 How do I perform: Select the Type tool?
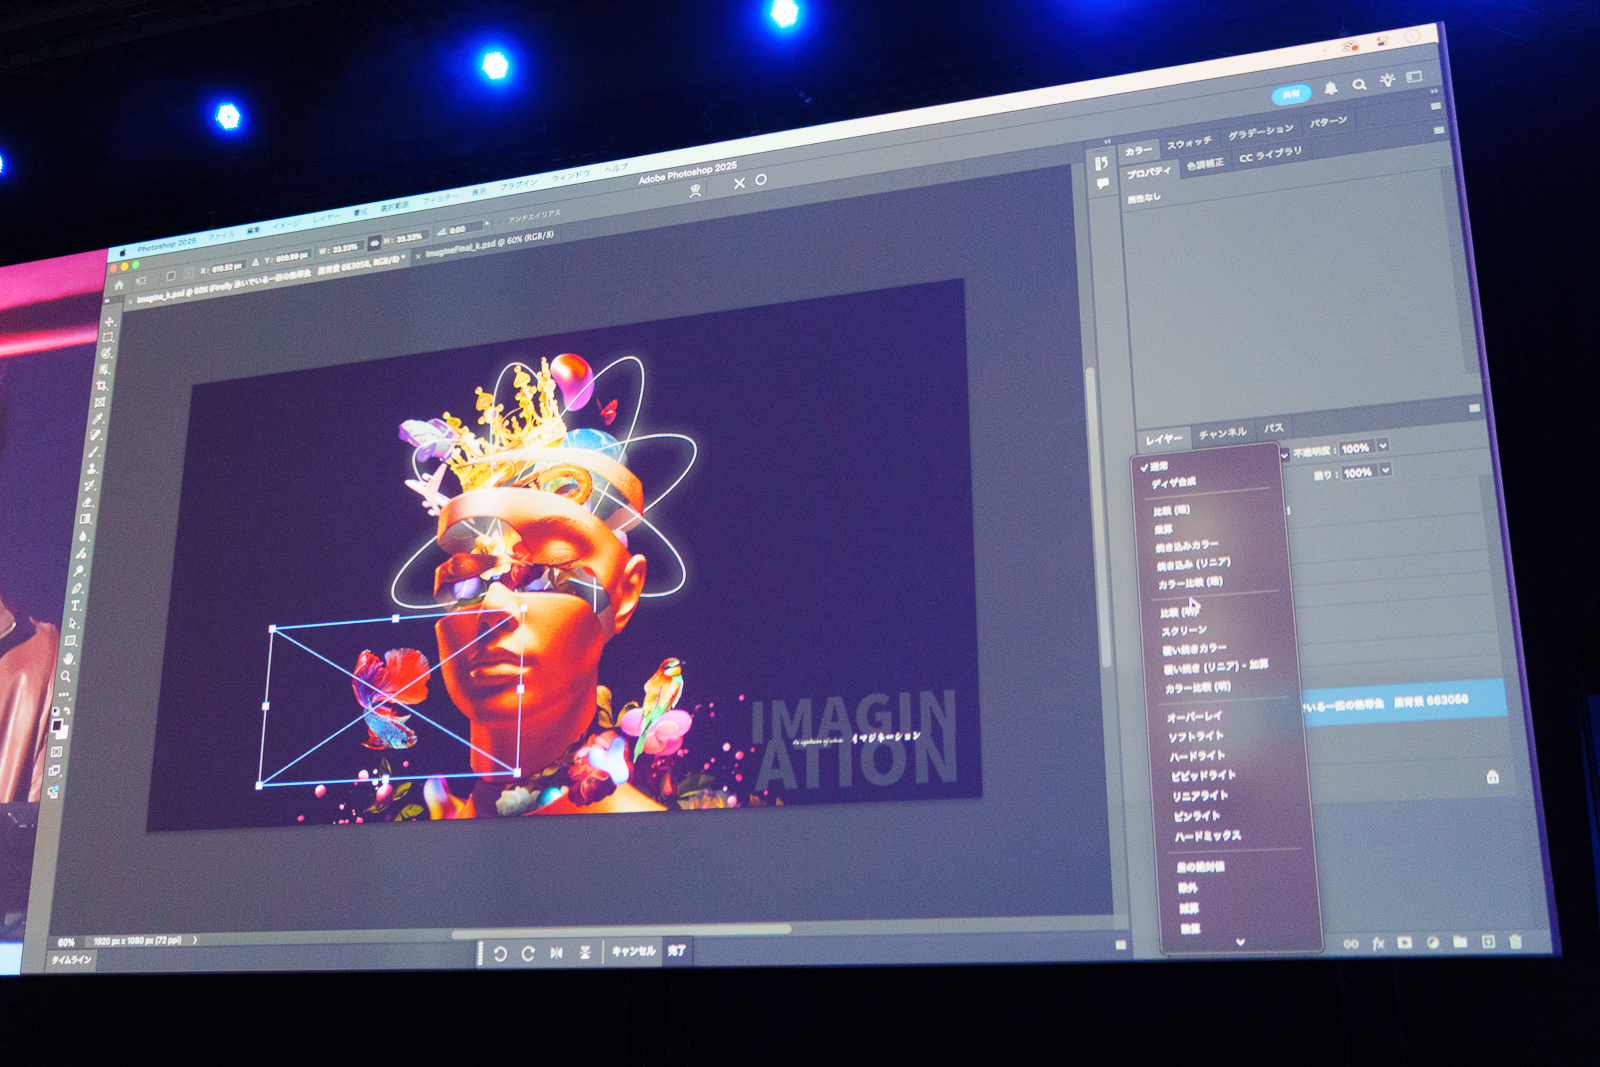(x=74, y=606)
